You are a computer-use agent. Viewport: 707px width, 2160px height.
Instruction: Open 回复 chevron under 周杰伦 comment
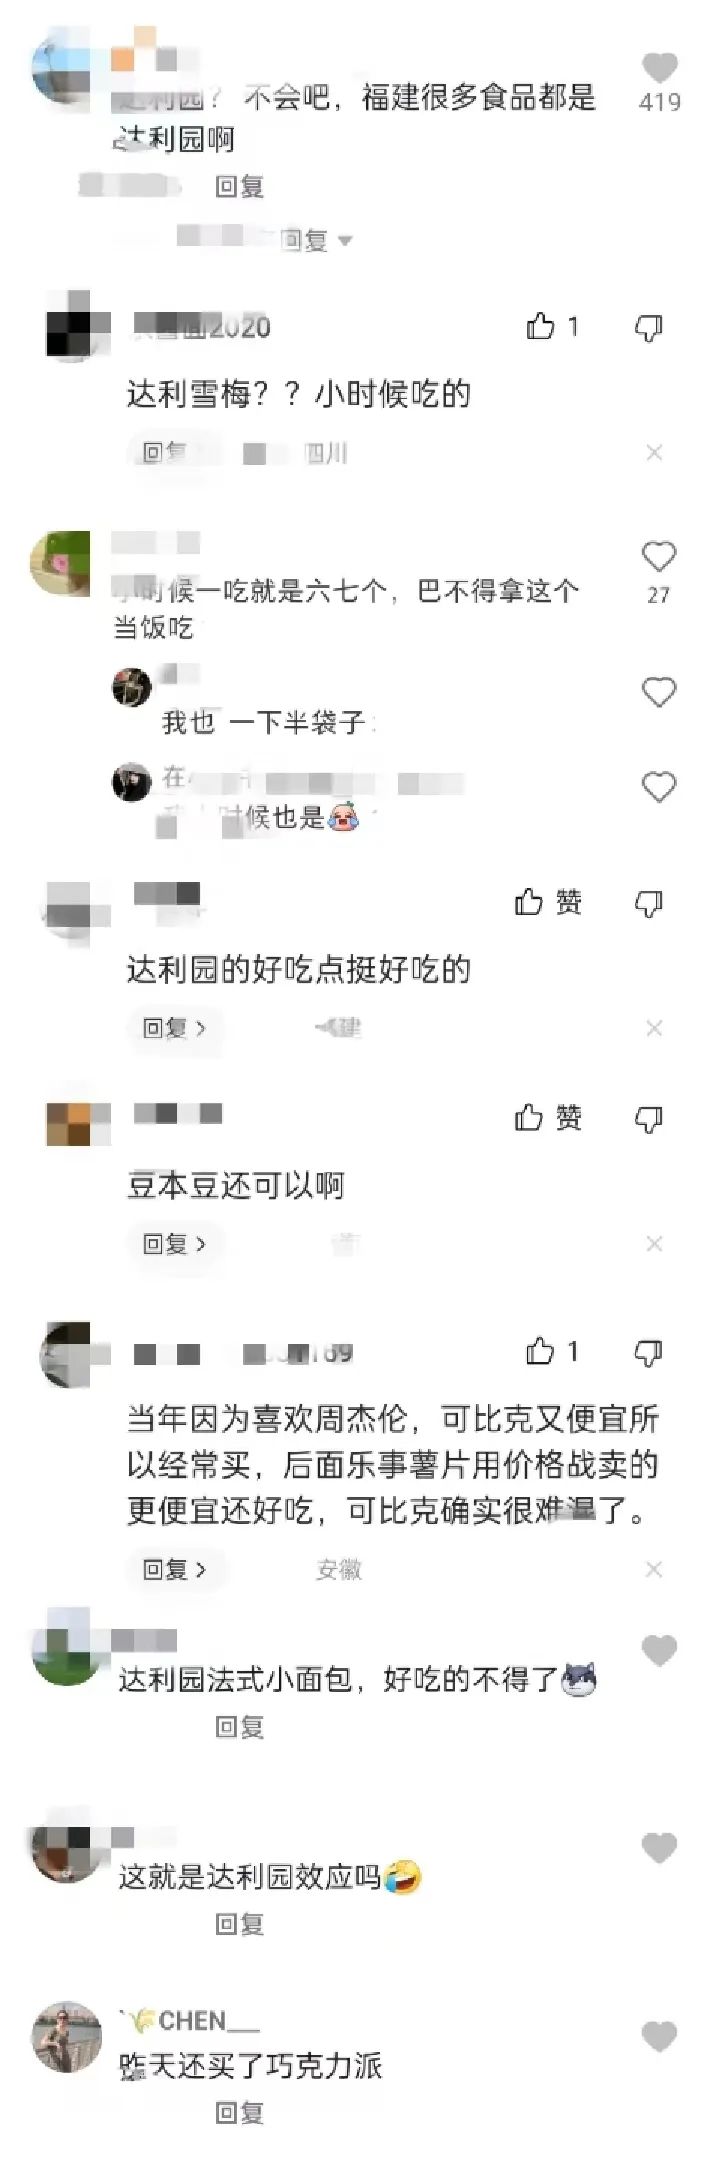tap(175, 1570)
